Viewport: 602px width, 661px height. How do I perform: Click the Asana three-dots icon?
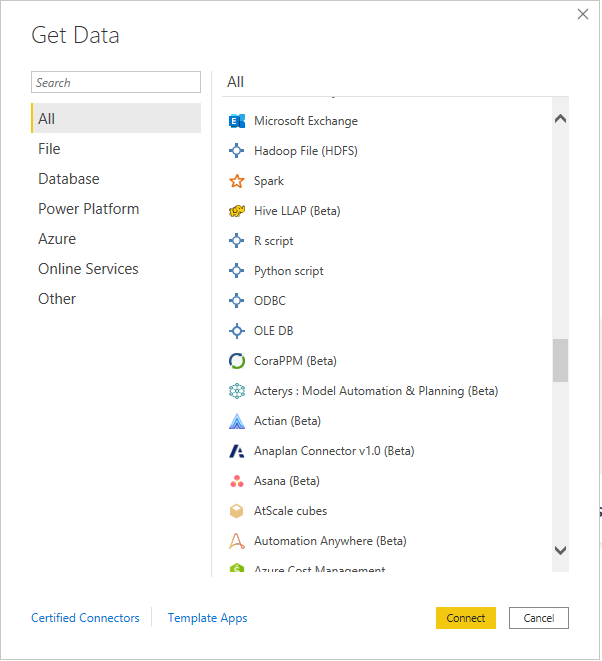coord(236,481)
